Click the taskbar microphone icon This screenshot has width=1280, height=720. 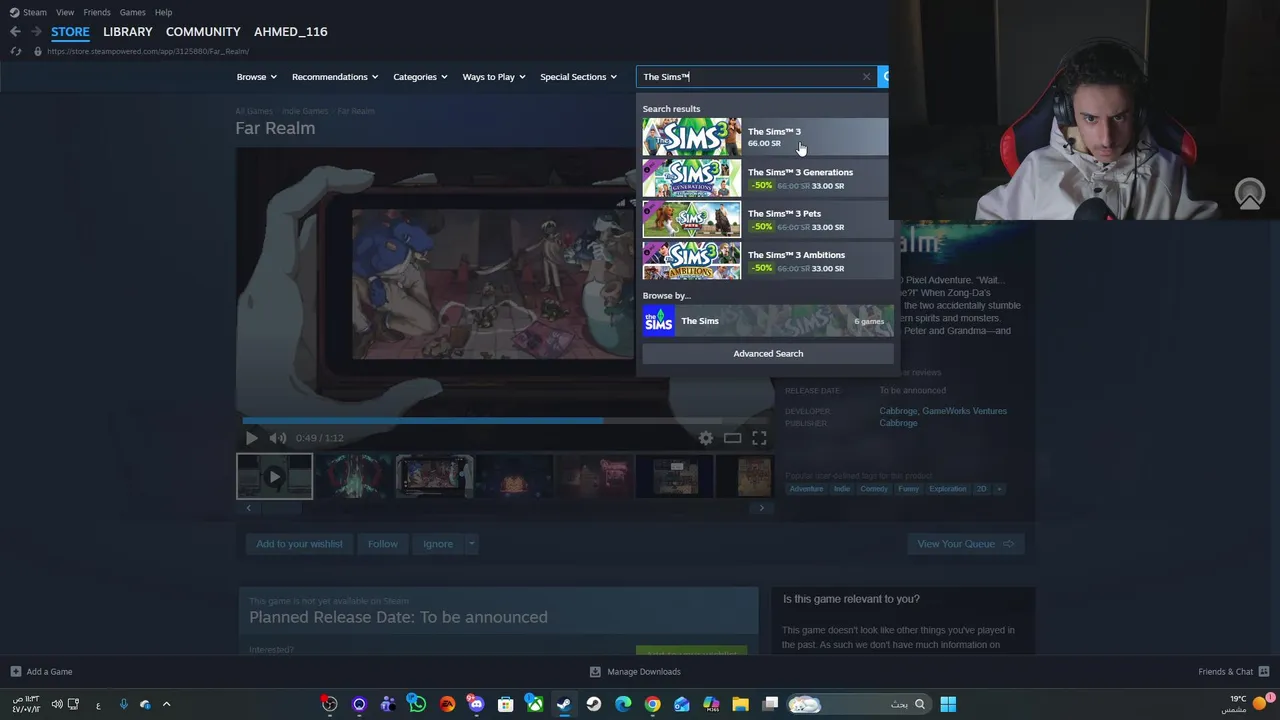(124, 704)
